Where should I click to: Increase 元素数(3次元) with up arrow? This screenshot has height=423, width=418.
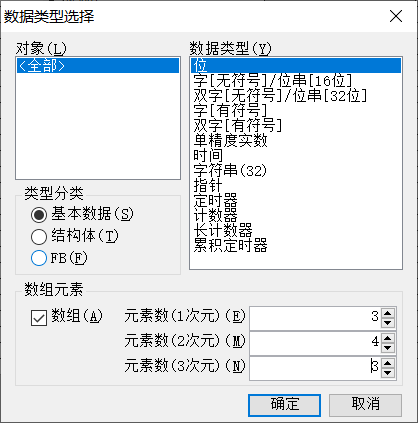387,363
